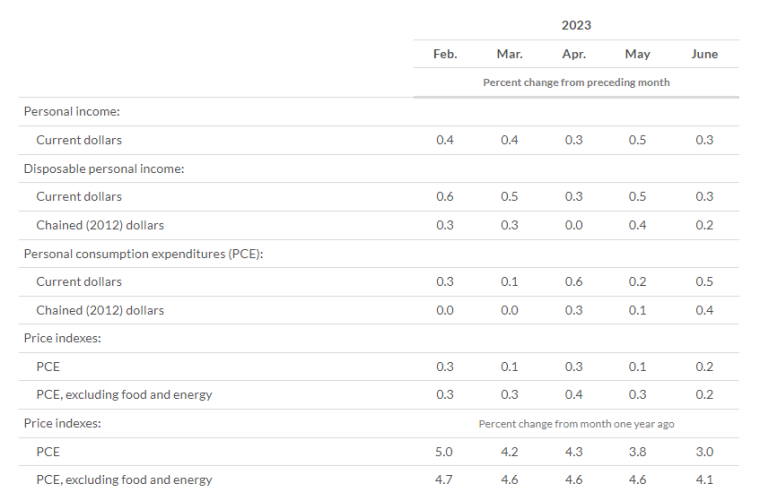This screenshot has height=501, width=760.
Task: Select the Feb. column header
Action: [445, 54]
